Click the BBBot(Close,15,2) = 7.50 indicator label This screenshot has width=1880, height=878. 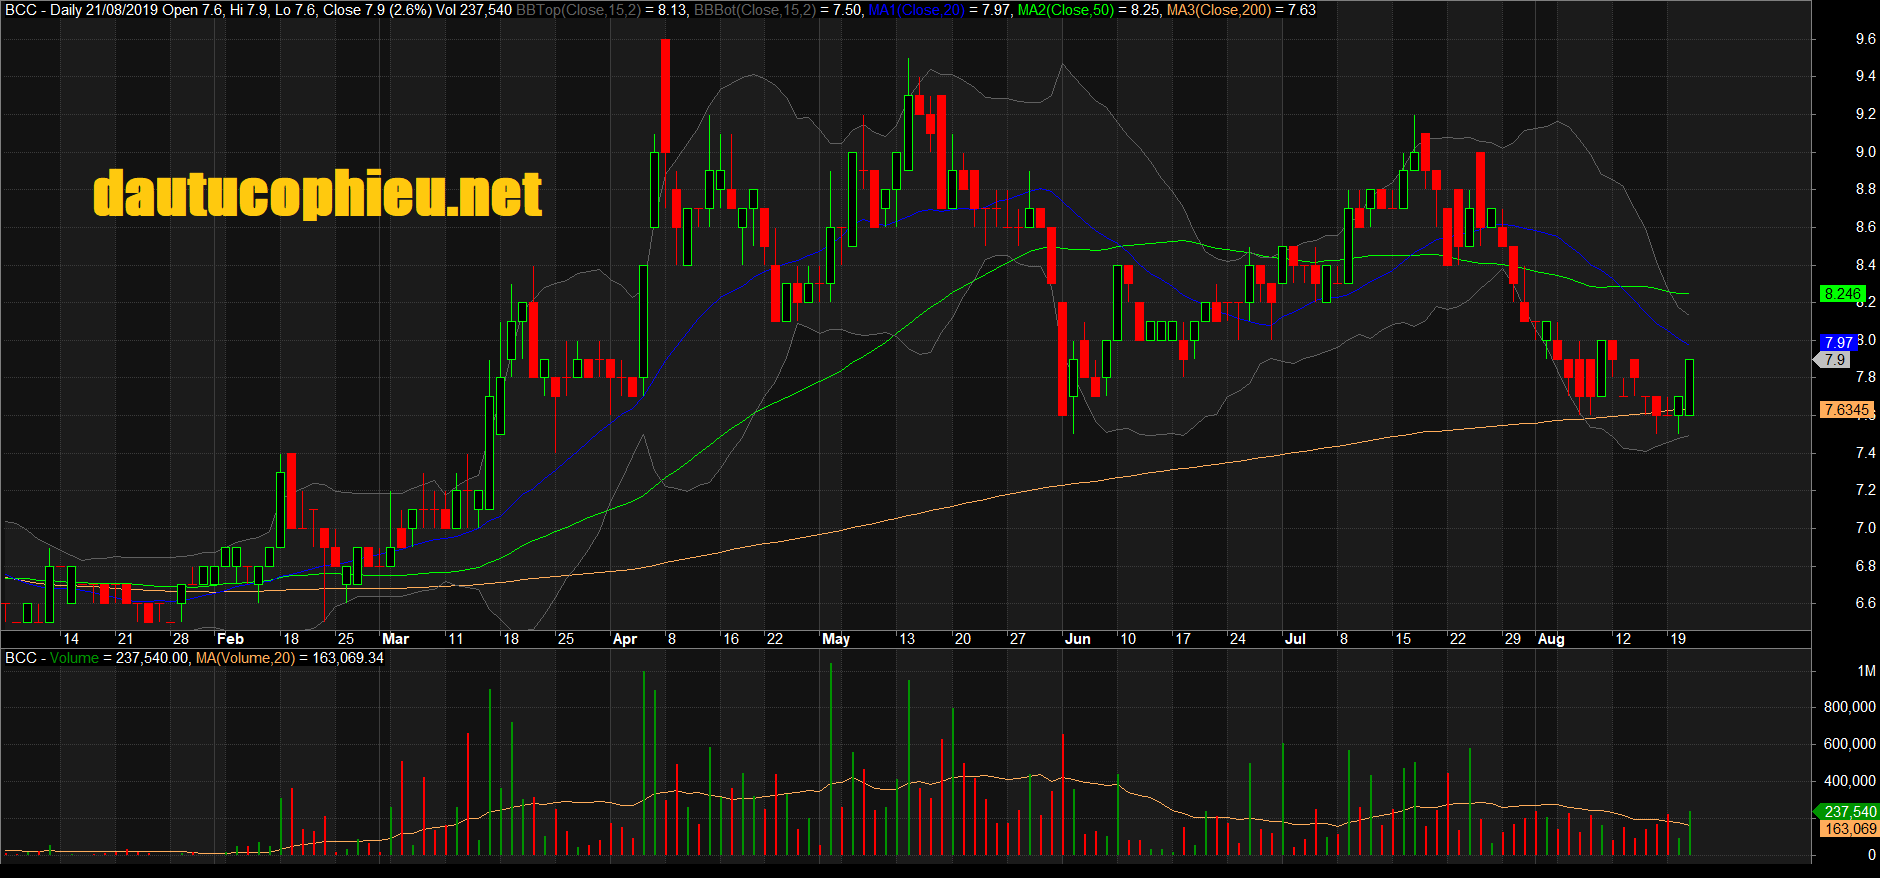pos(778,10)
